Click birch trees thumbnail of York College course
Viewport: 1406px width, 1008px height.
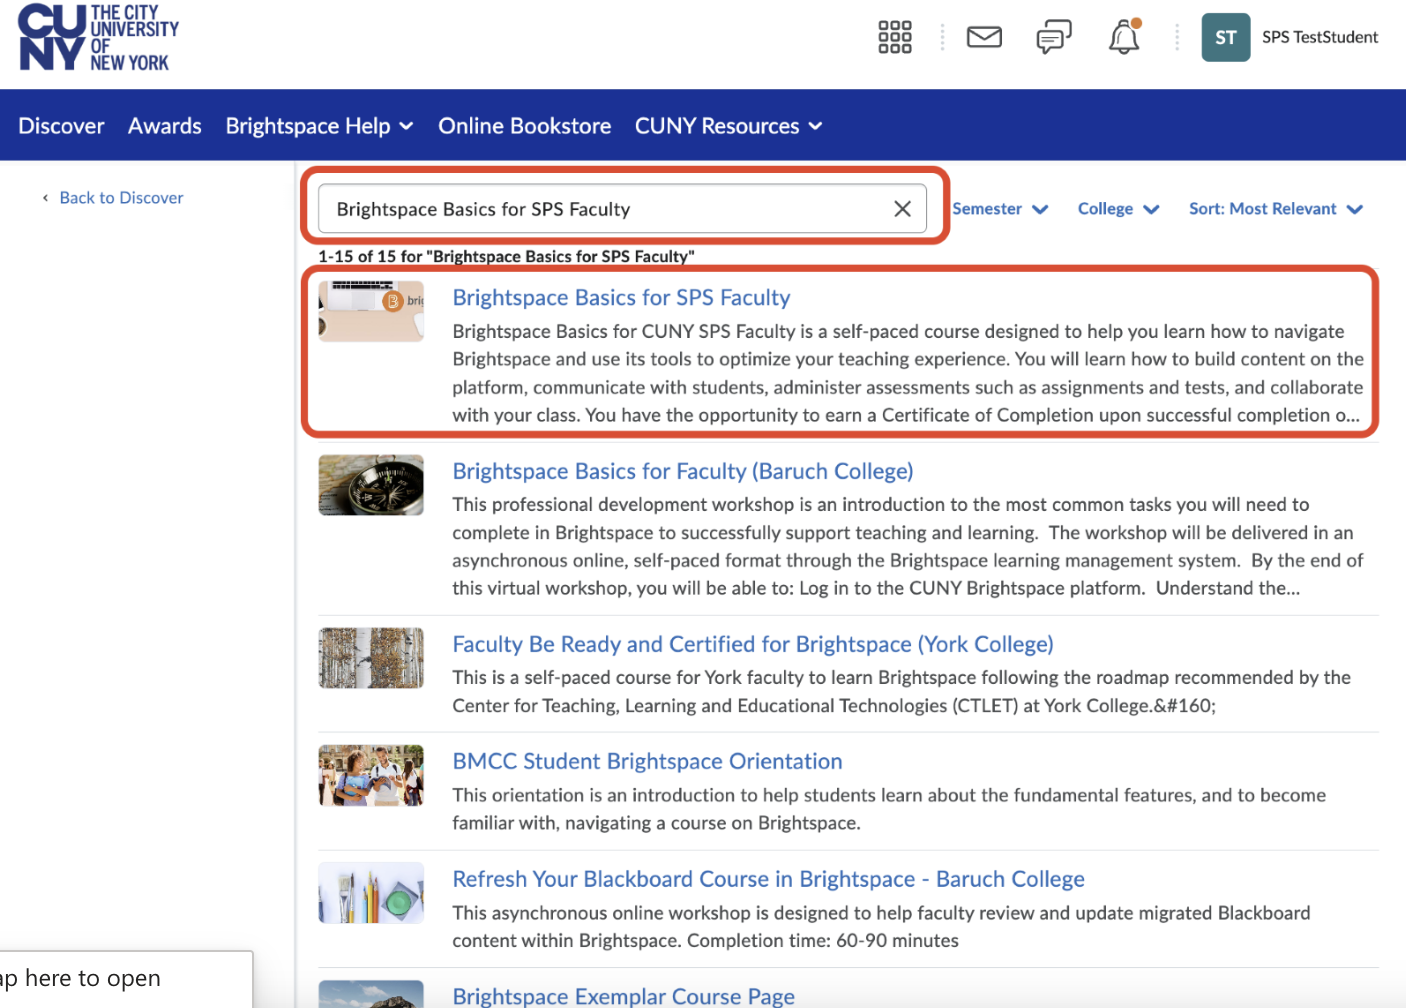[x=371, y=658]
